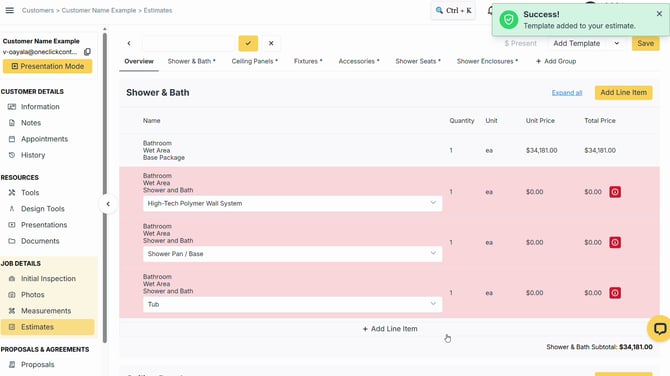Open Notes in sidebar
Image resolution: width=670 pixels, height=376 pixels.
tap(31, 123)
